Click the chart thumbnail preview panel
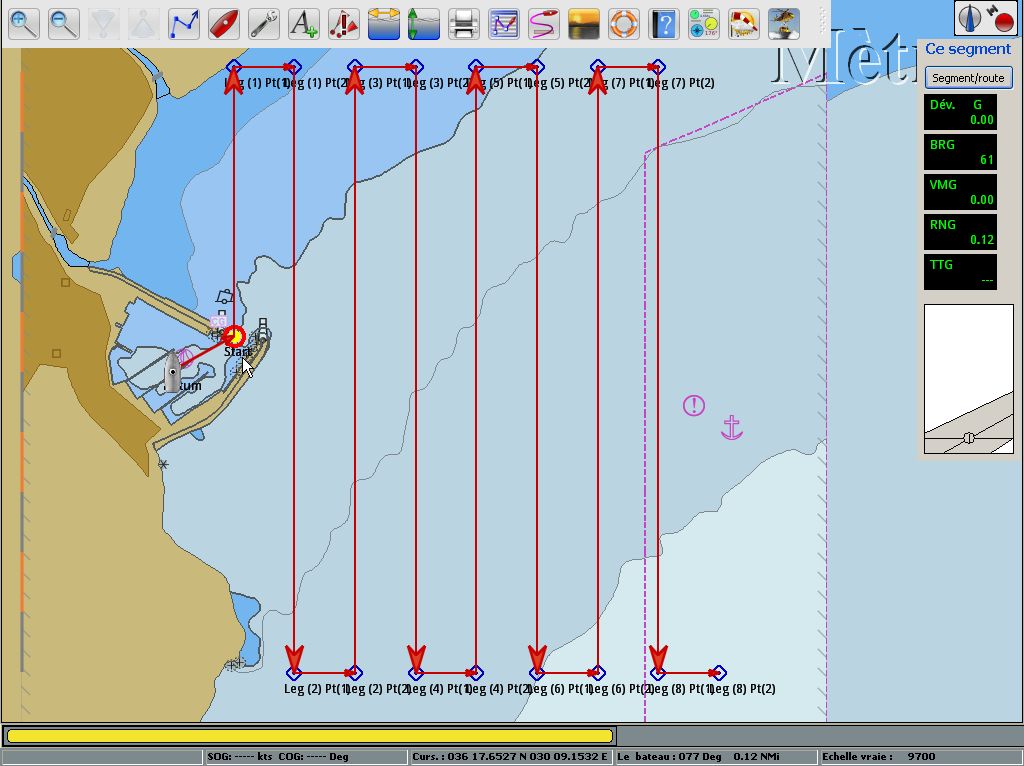The height and width of the screenshot is (766, 1024). click(x=969, y=379)
